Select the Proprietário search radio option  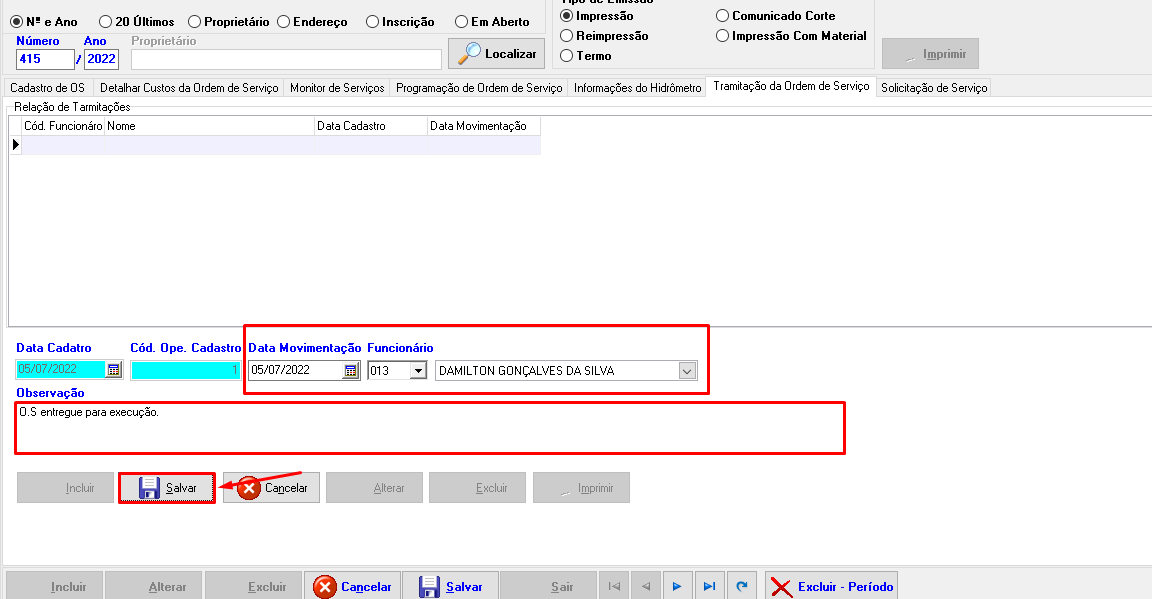194,22
